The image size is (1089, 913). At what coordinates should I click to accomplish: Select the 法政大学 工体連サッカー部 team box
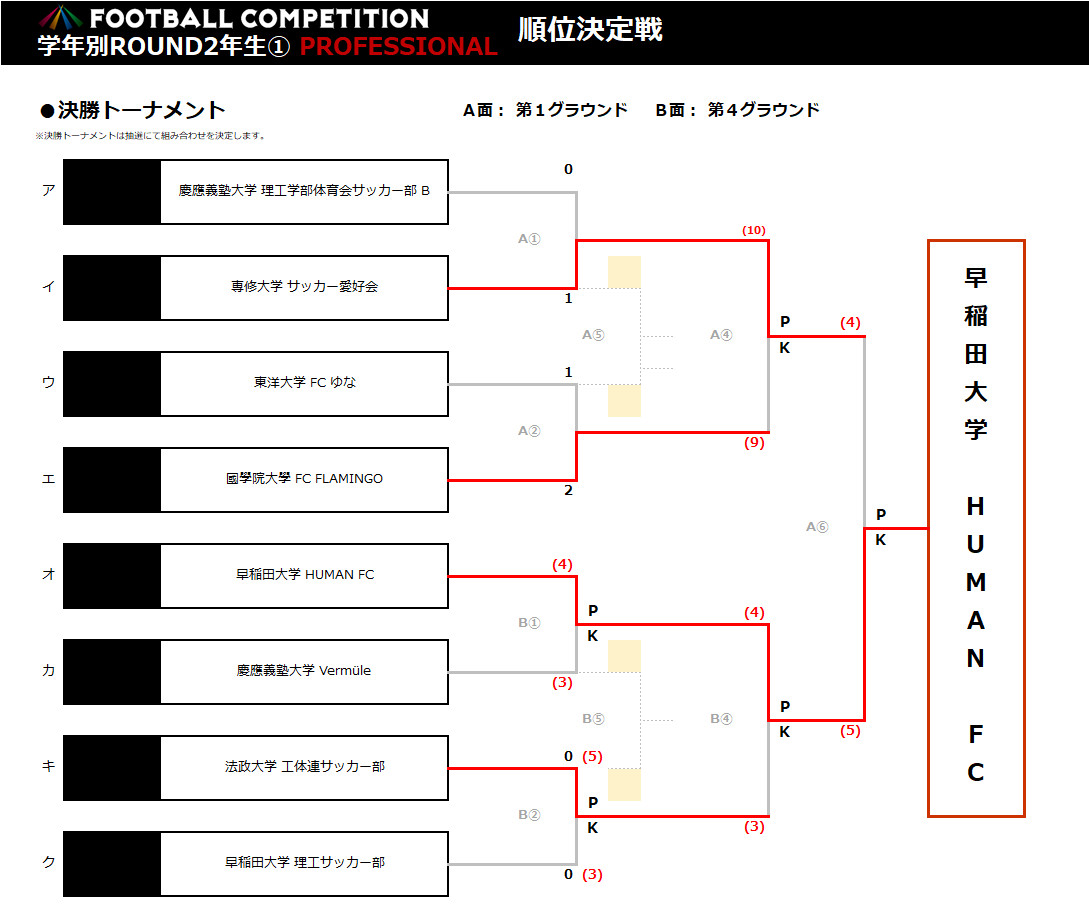point(304,768)
